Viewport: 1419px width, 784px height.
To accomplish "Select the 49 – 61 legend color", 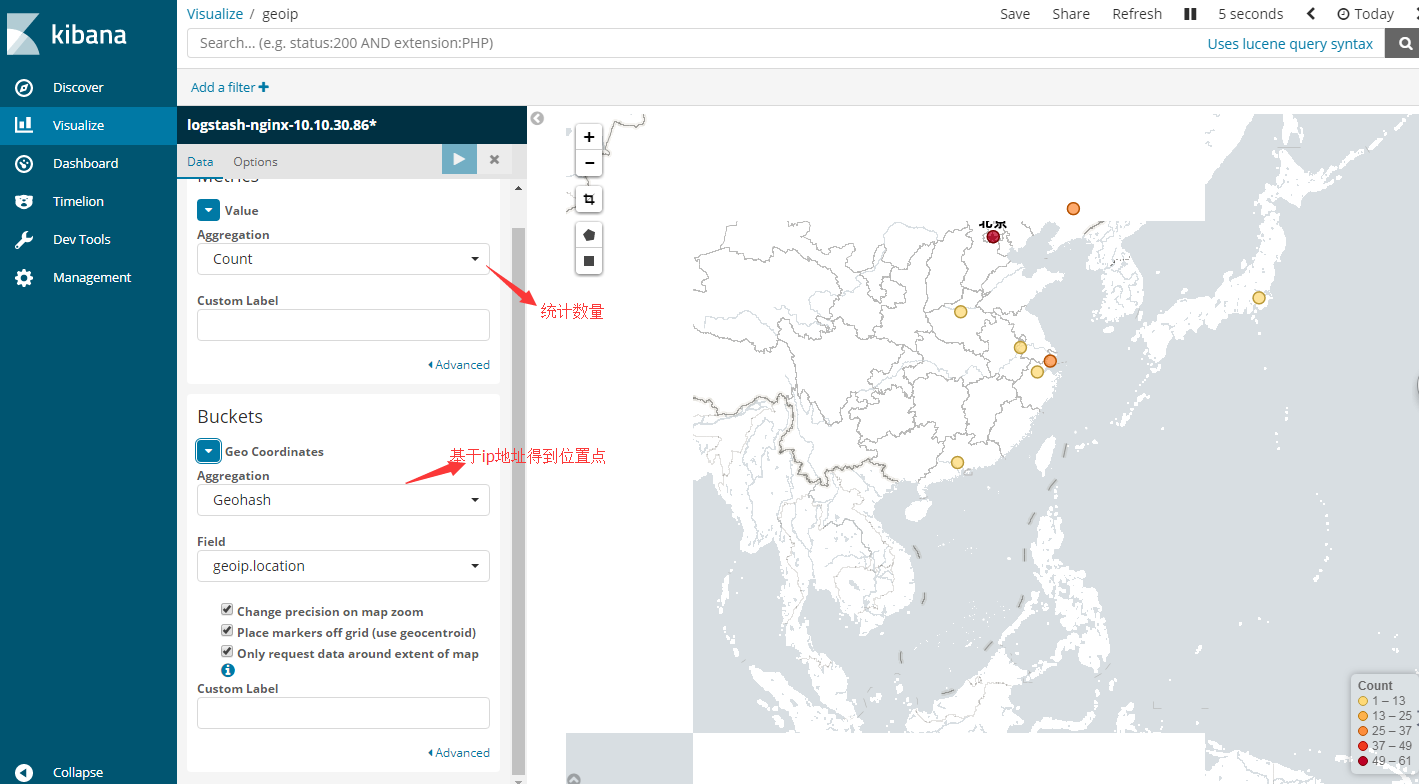I will coord(1363,761).
